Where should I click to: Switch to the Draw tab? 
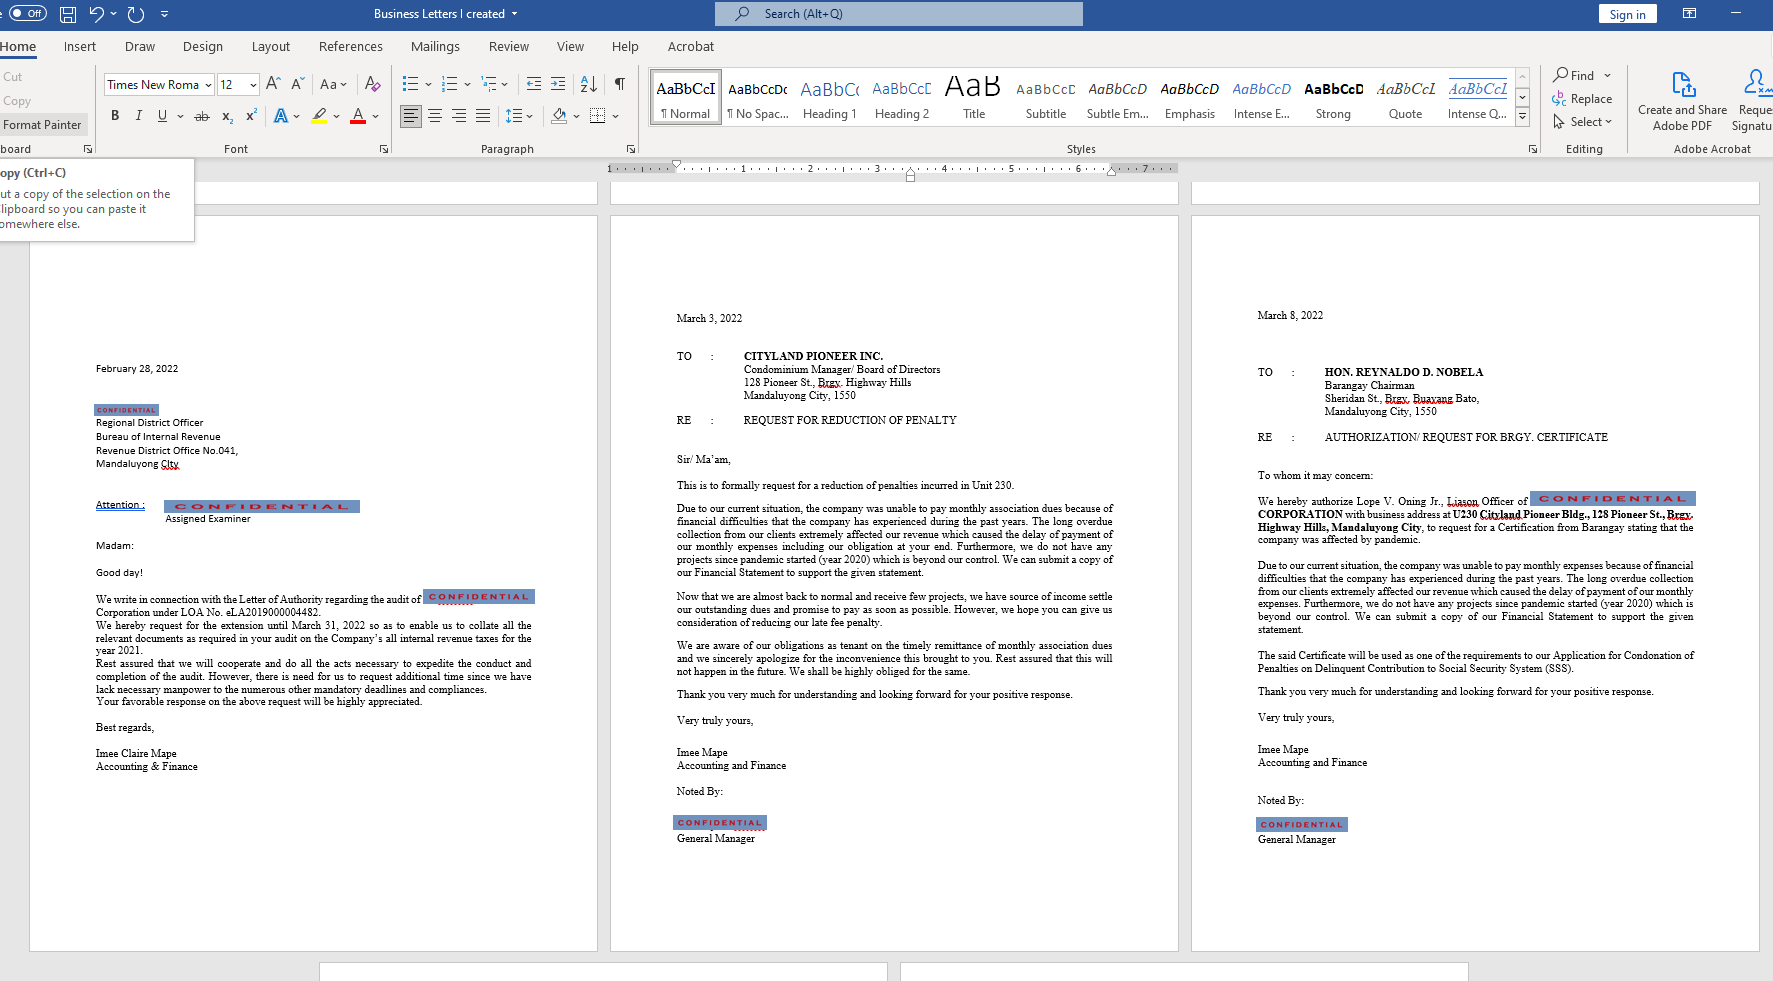tap(140, 46)
